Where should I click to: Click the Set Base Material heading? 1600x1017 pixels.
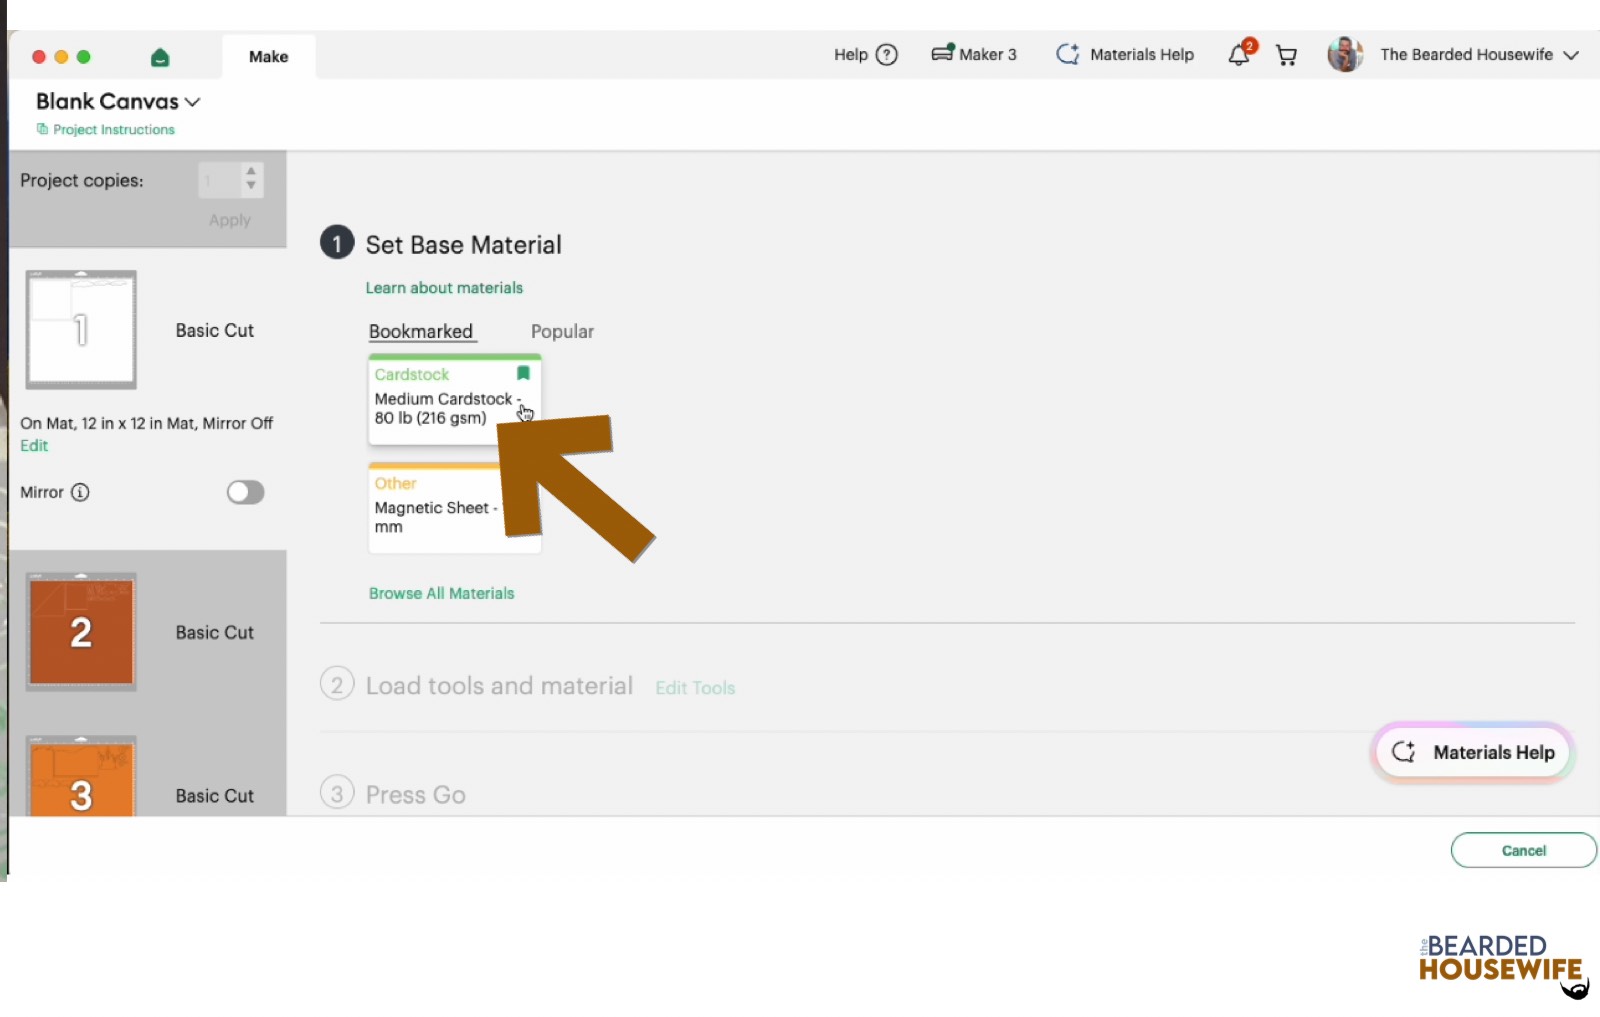[463, 245]
